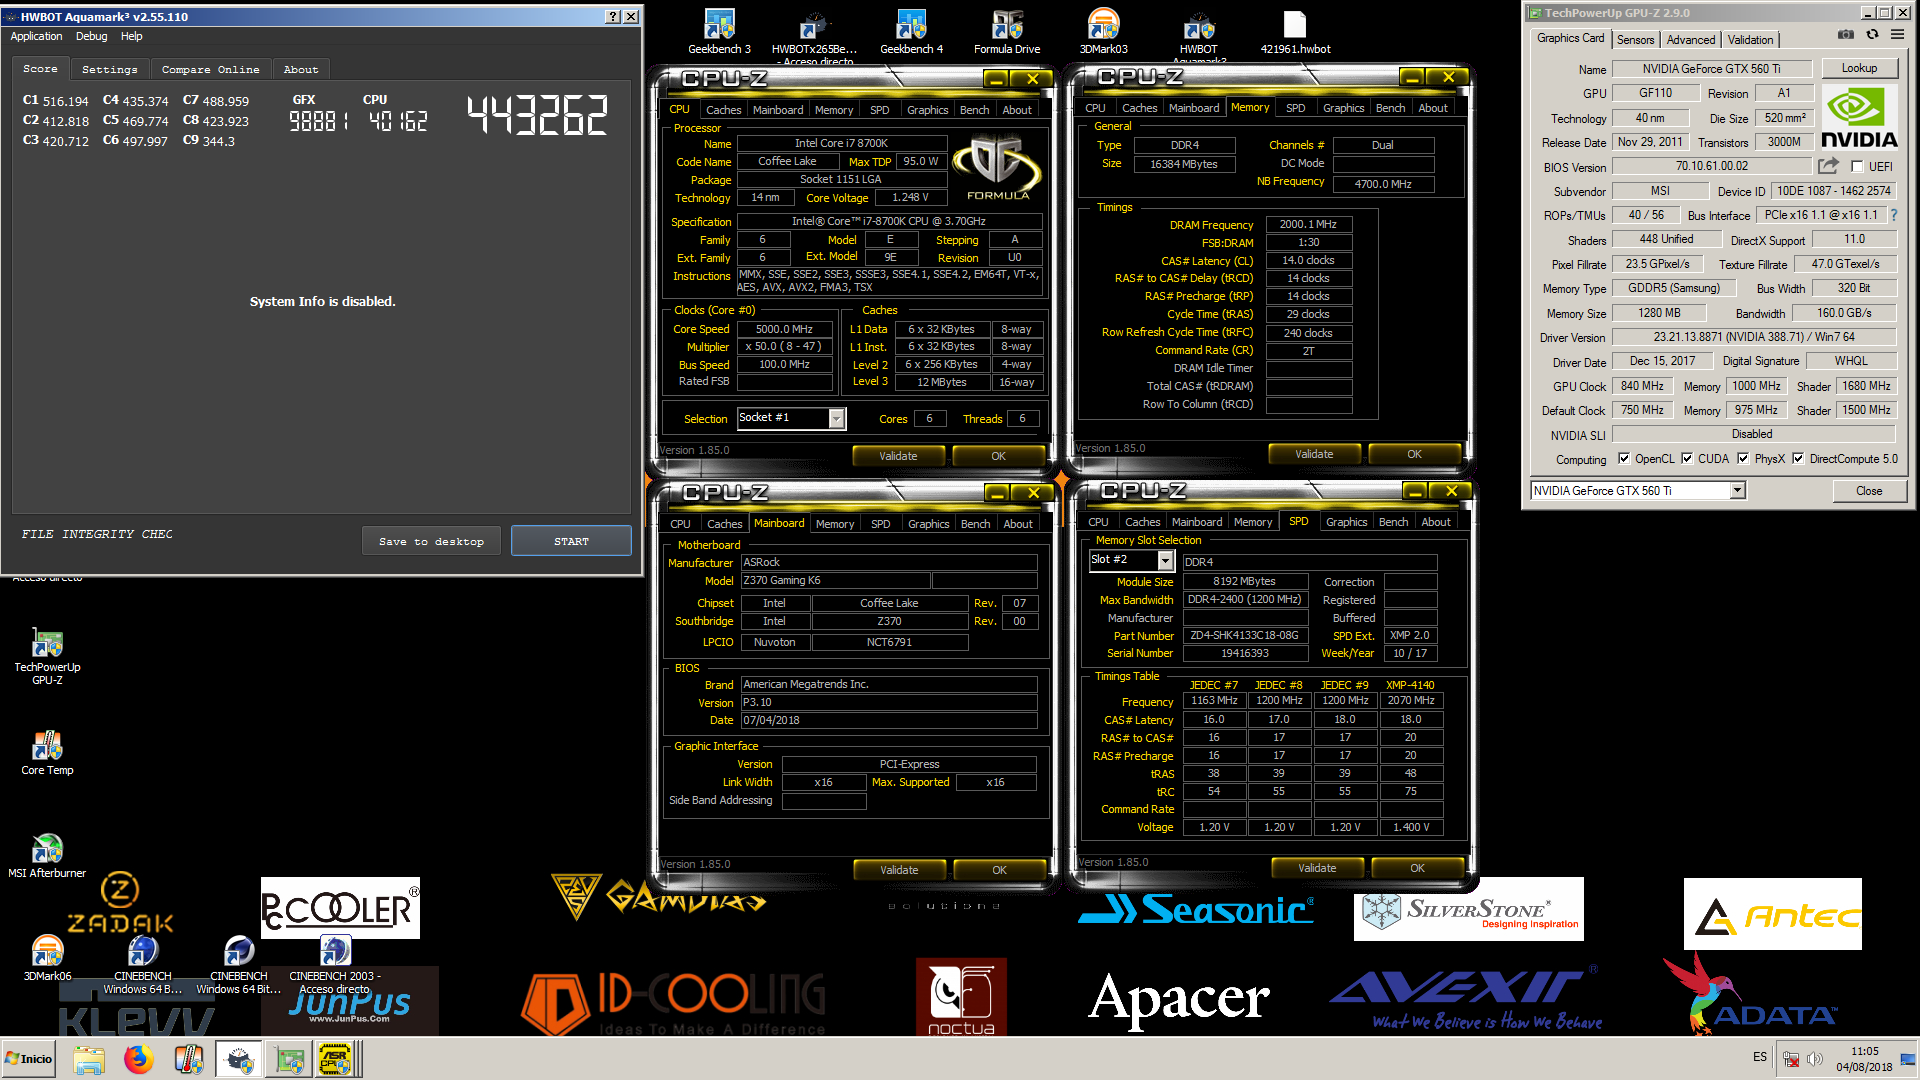The width and height of the screenshot is (1920, 1080).
Task: Open the MSI Afterburner desktop shortcut
Action: pos(47,856)
